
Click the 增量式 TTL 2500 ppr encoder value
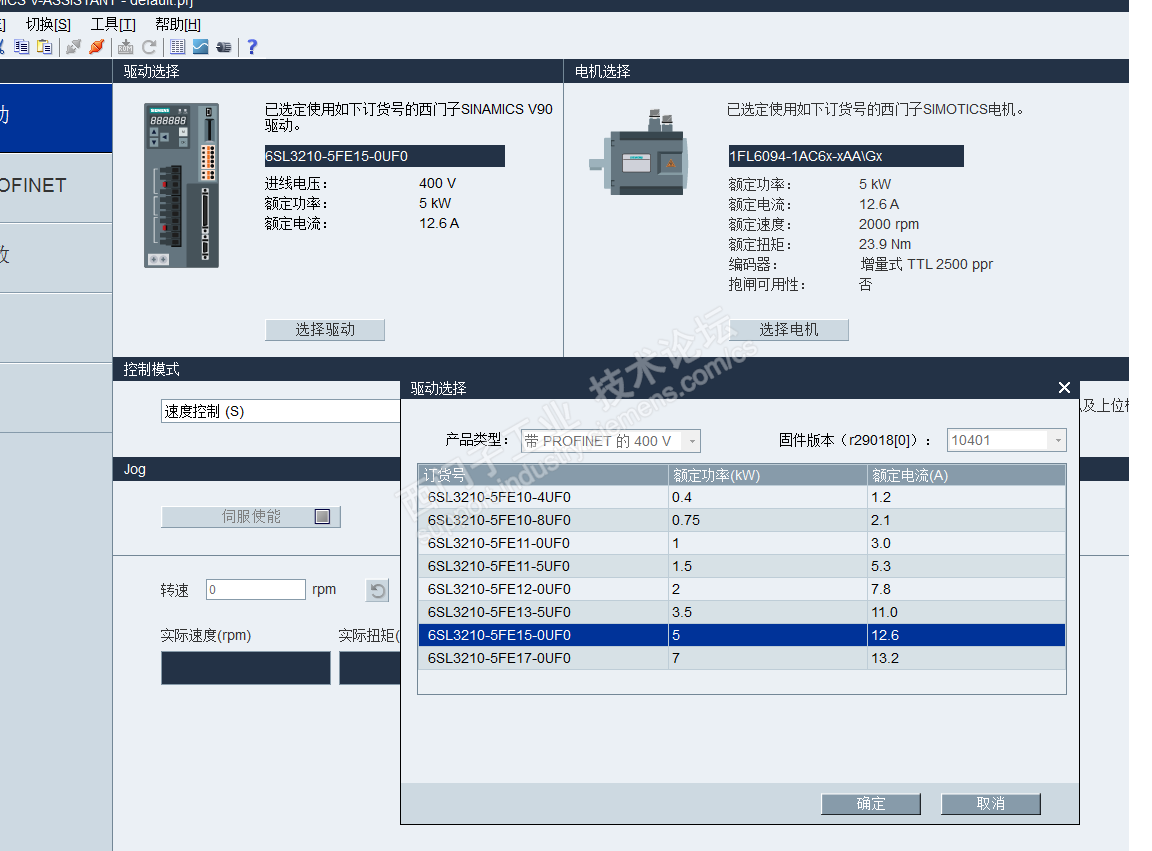926,265
